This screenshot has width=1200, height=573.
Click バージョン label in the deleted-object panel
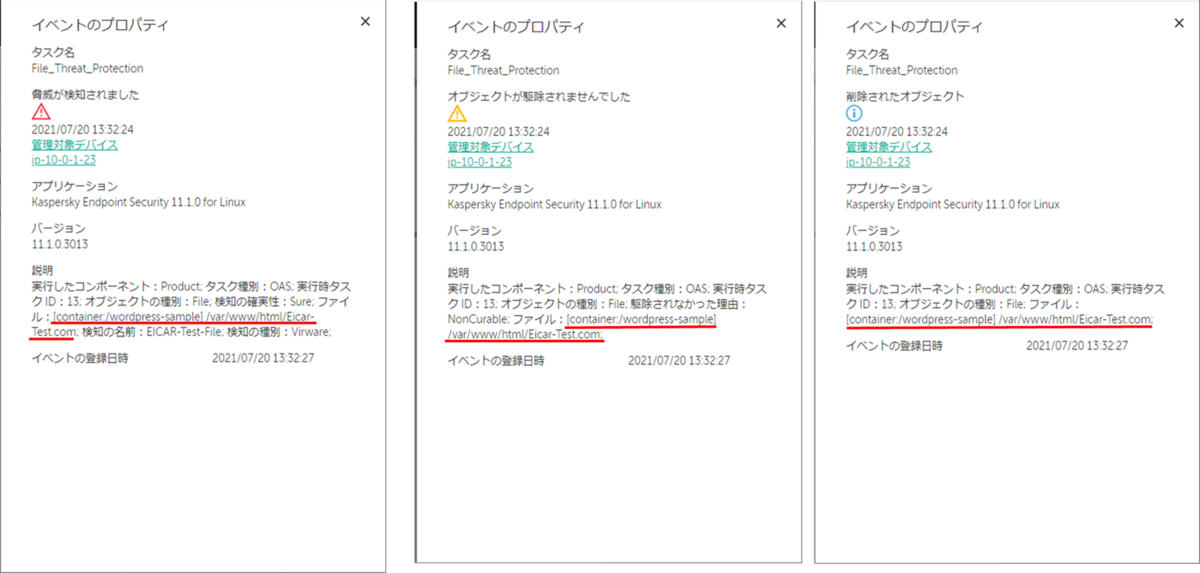pos(872,231)
